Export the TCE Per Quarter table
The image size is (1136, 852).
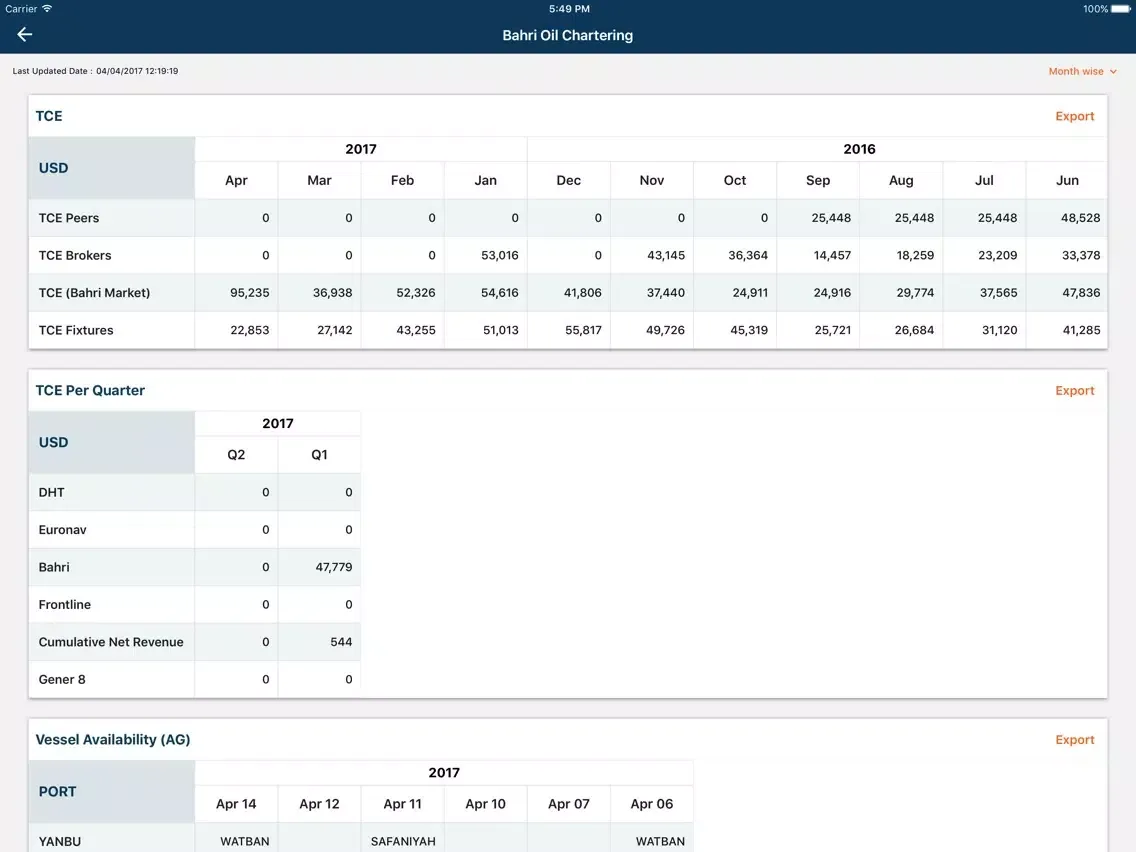1074,390
